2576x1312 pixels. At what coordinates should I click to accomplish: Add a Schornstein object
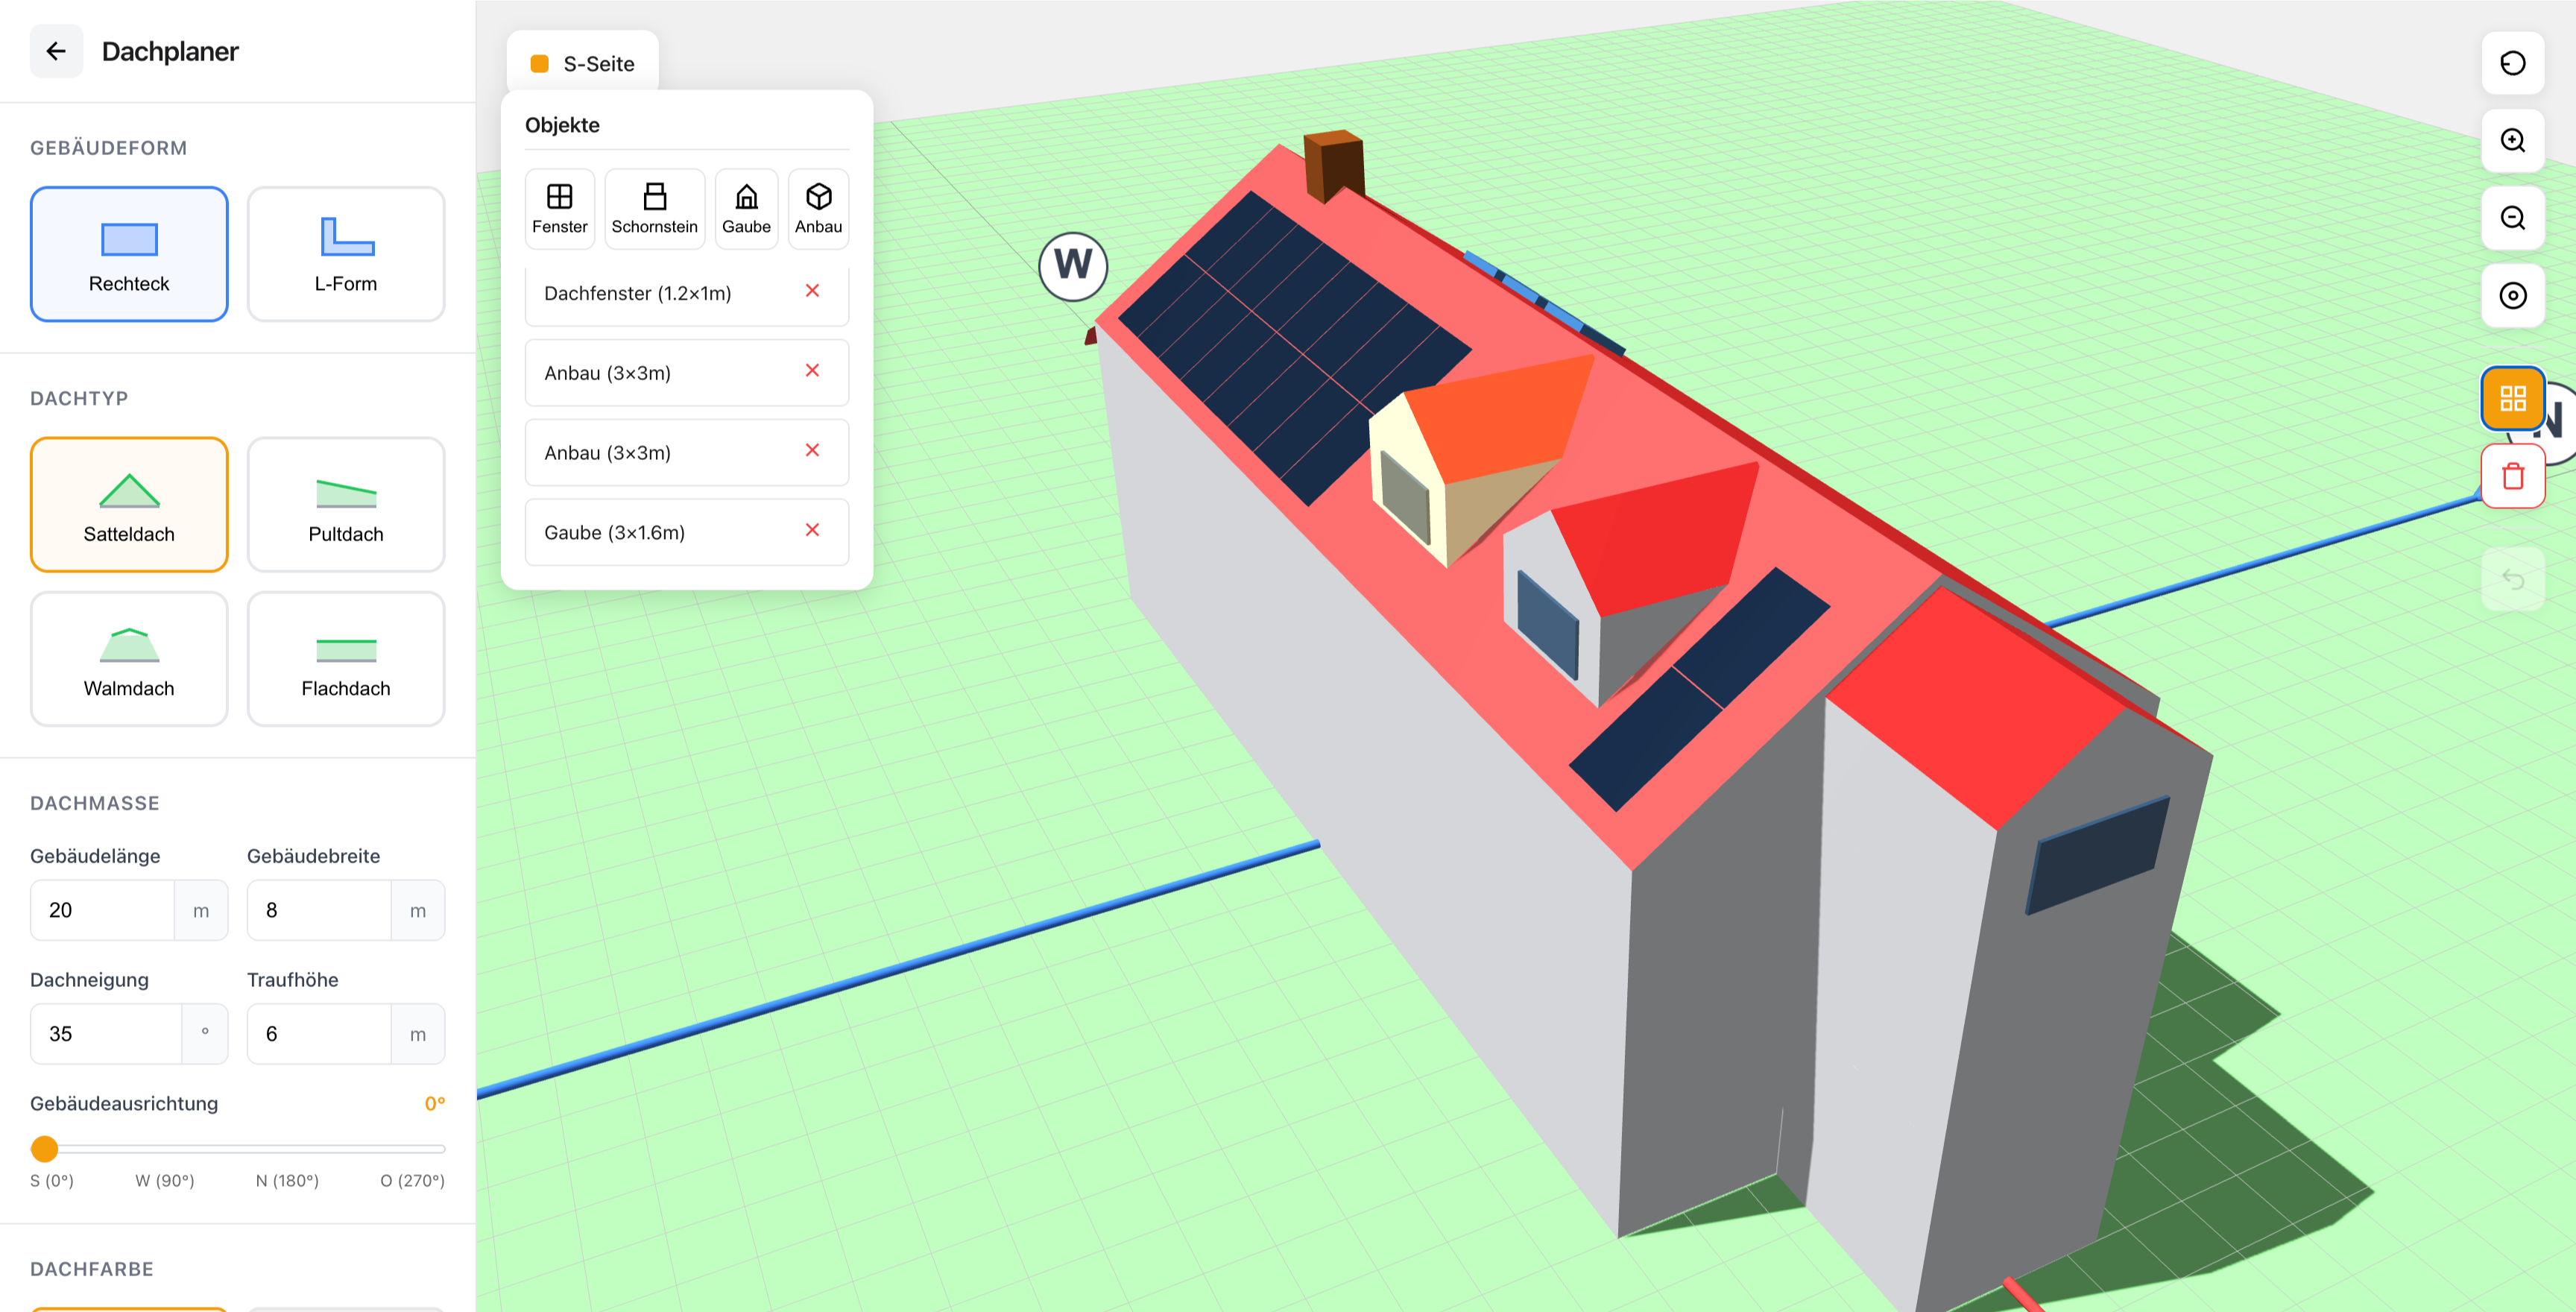tap(654, 208)
